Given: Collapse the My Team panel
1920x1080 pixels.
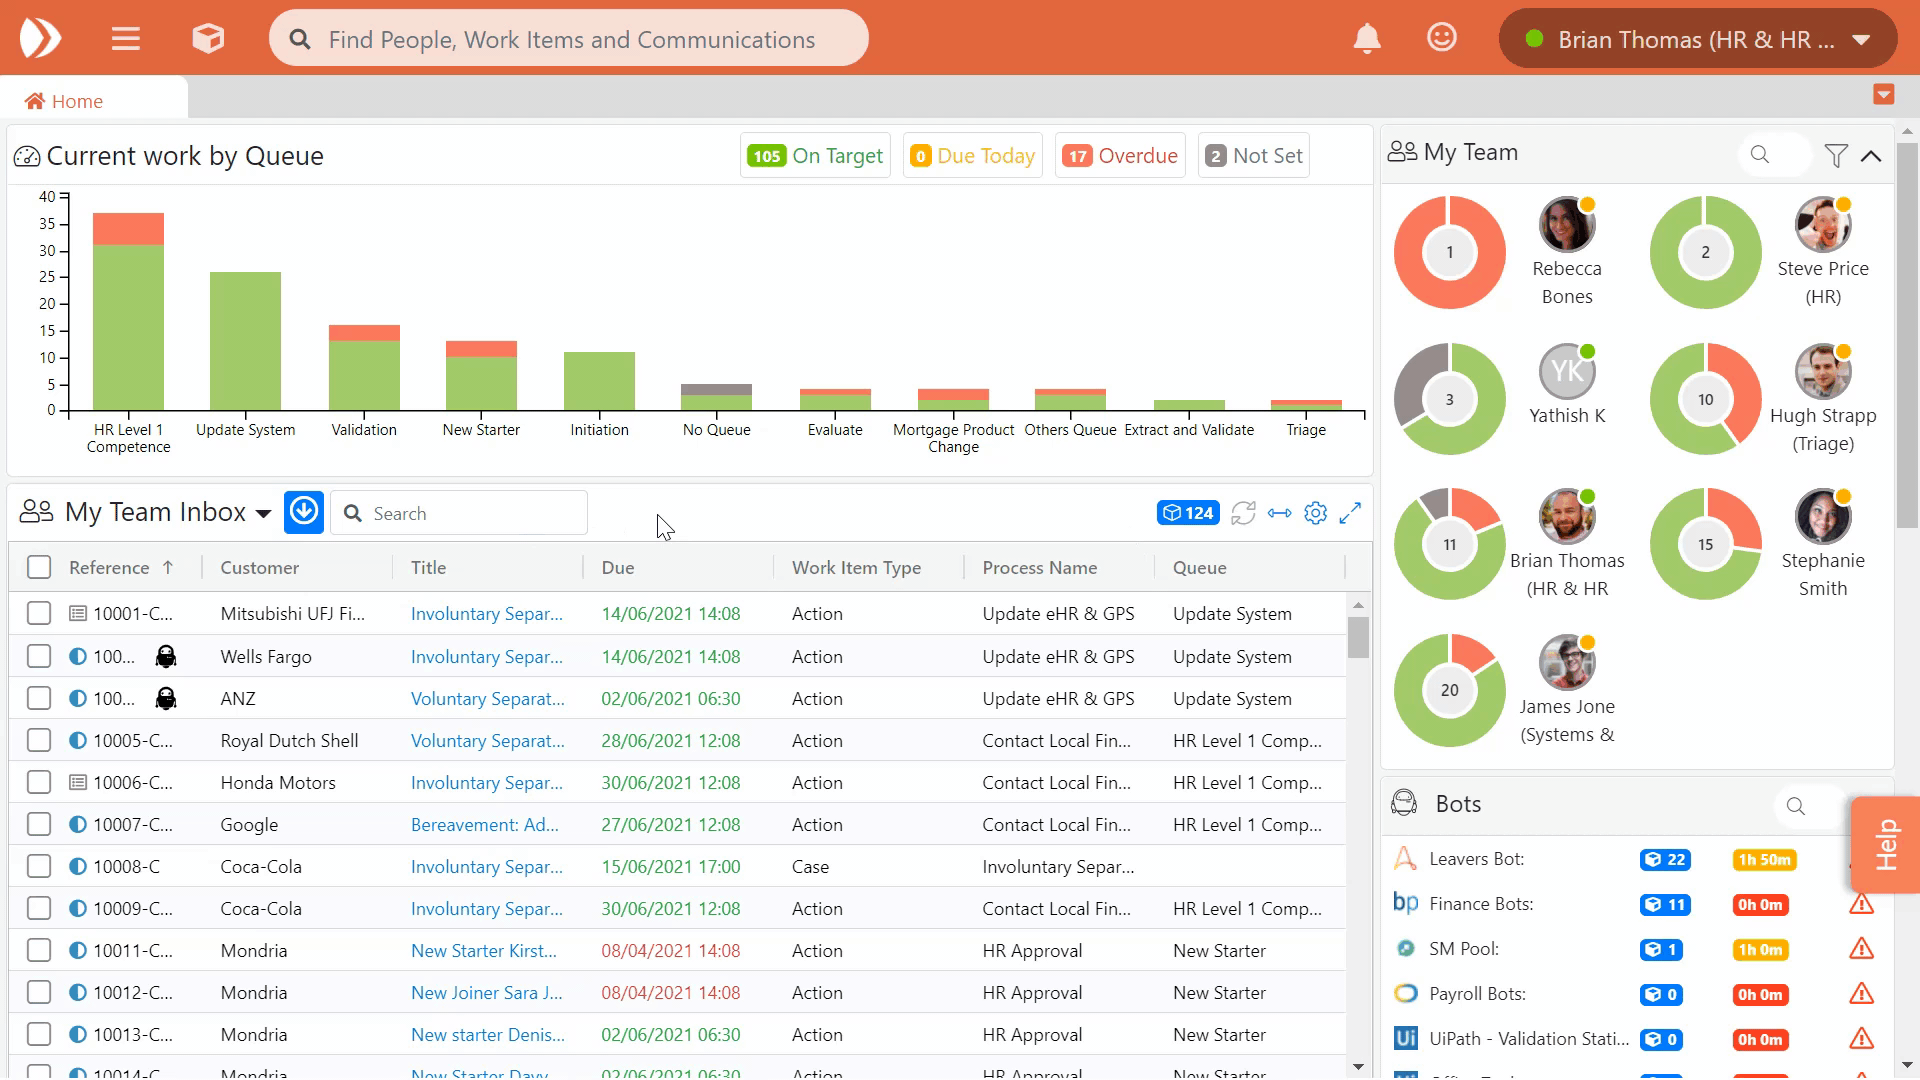Looking at the screenshot, I should click(1871, 155).
